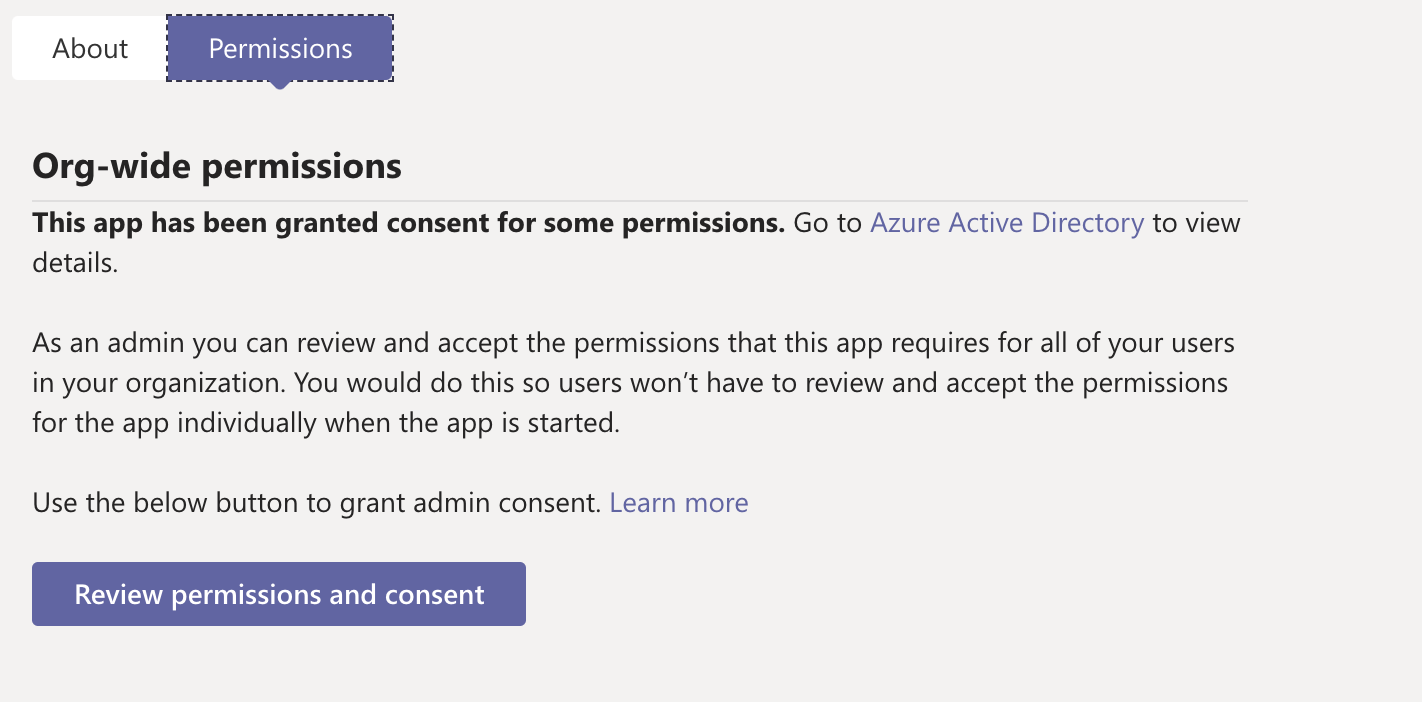Open the Azure Active Directory link

coord(1006,222)
